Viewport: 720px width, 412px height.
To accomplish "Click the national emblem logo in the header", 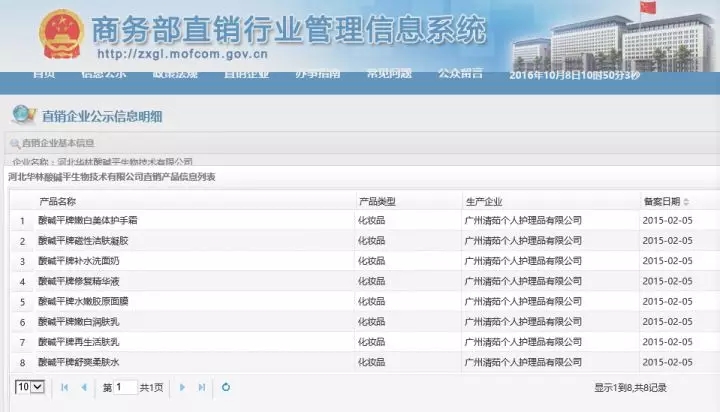I will point(61,35).
